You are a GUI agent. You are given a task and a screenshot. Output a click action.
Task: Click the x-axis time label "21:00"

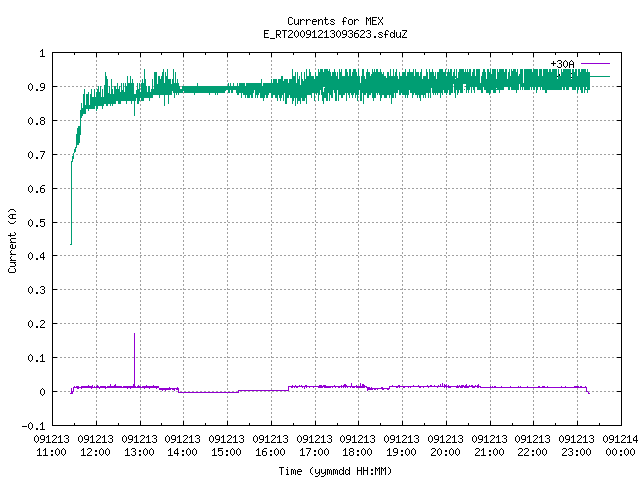point(489,452)
